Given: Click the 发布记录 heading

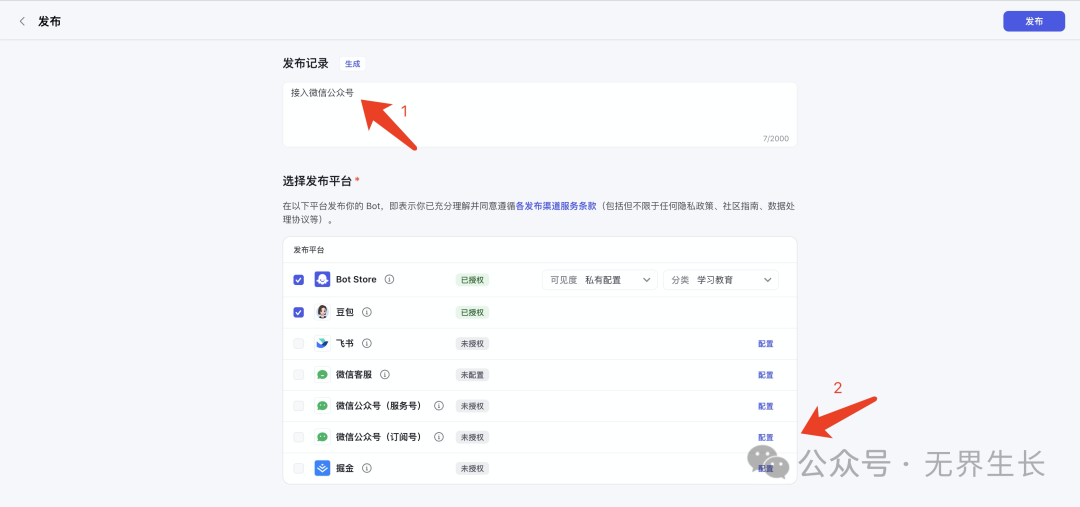Looking at the screenshot, I should 305,63.
